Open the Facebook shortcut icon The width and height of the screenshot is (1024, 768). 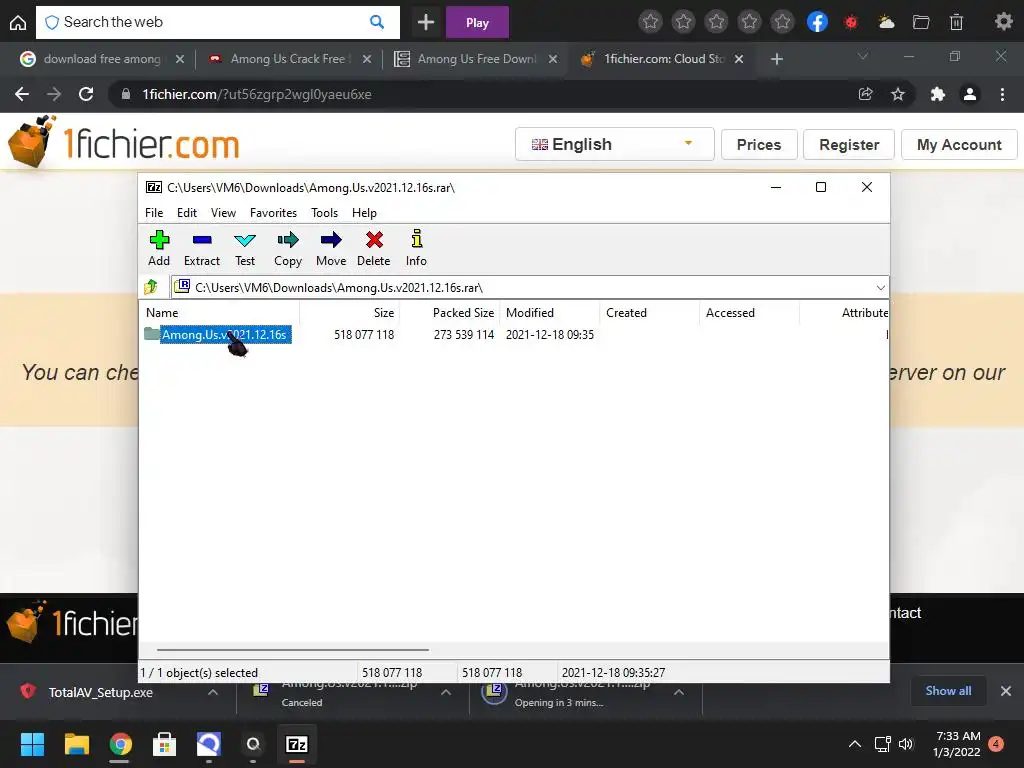coord(817,22)
